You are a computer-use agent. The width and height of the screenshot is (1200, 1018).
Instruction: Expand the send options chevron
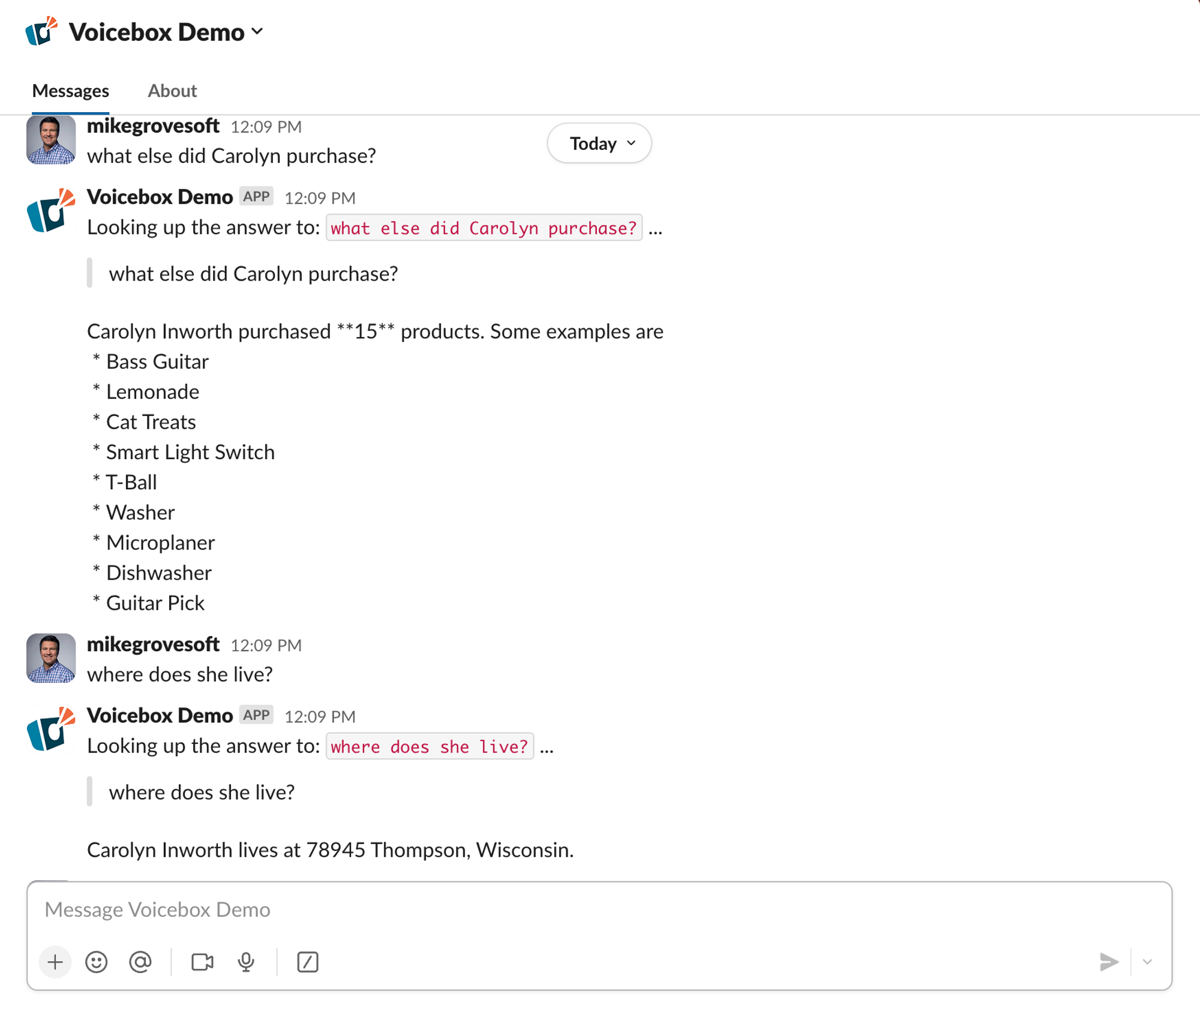[x=1147, y=962]
